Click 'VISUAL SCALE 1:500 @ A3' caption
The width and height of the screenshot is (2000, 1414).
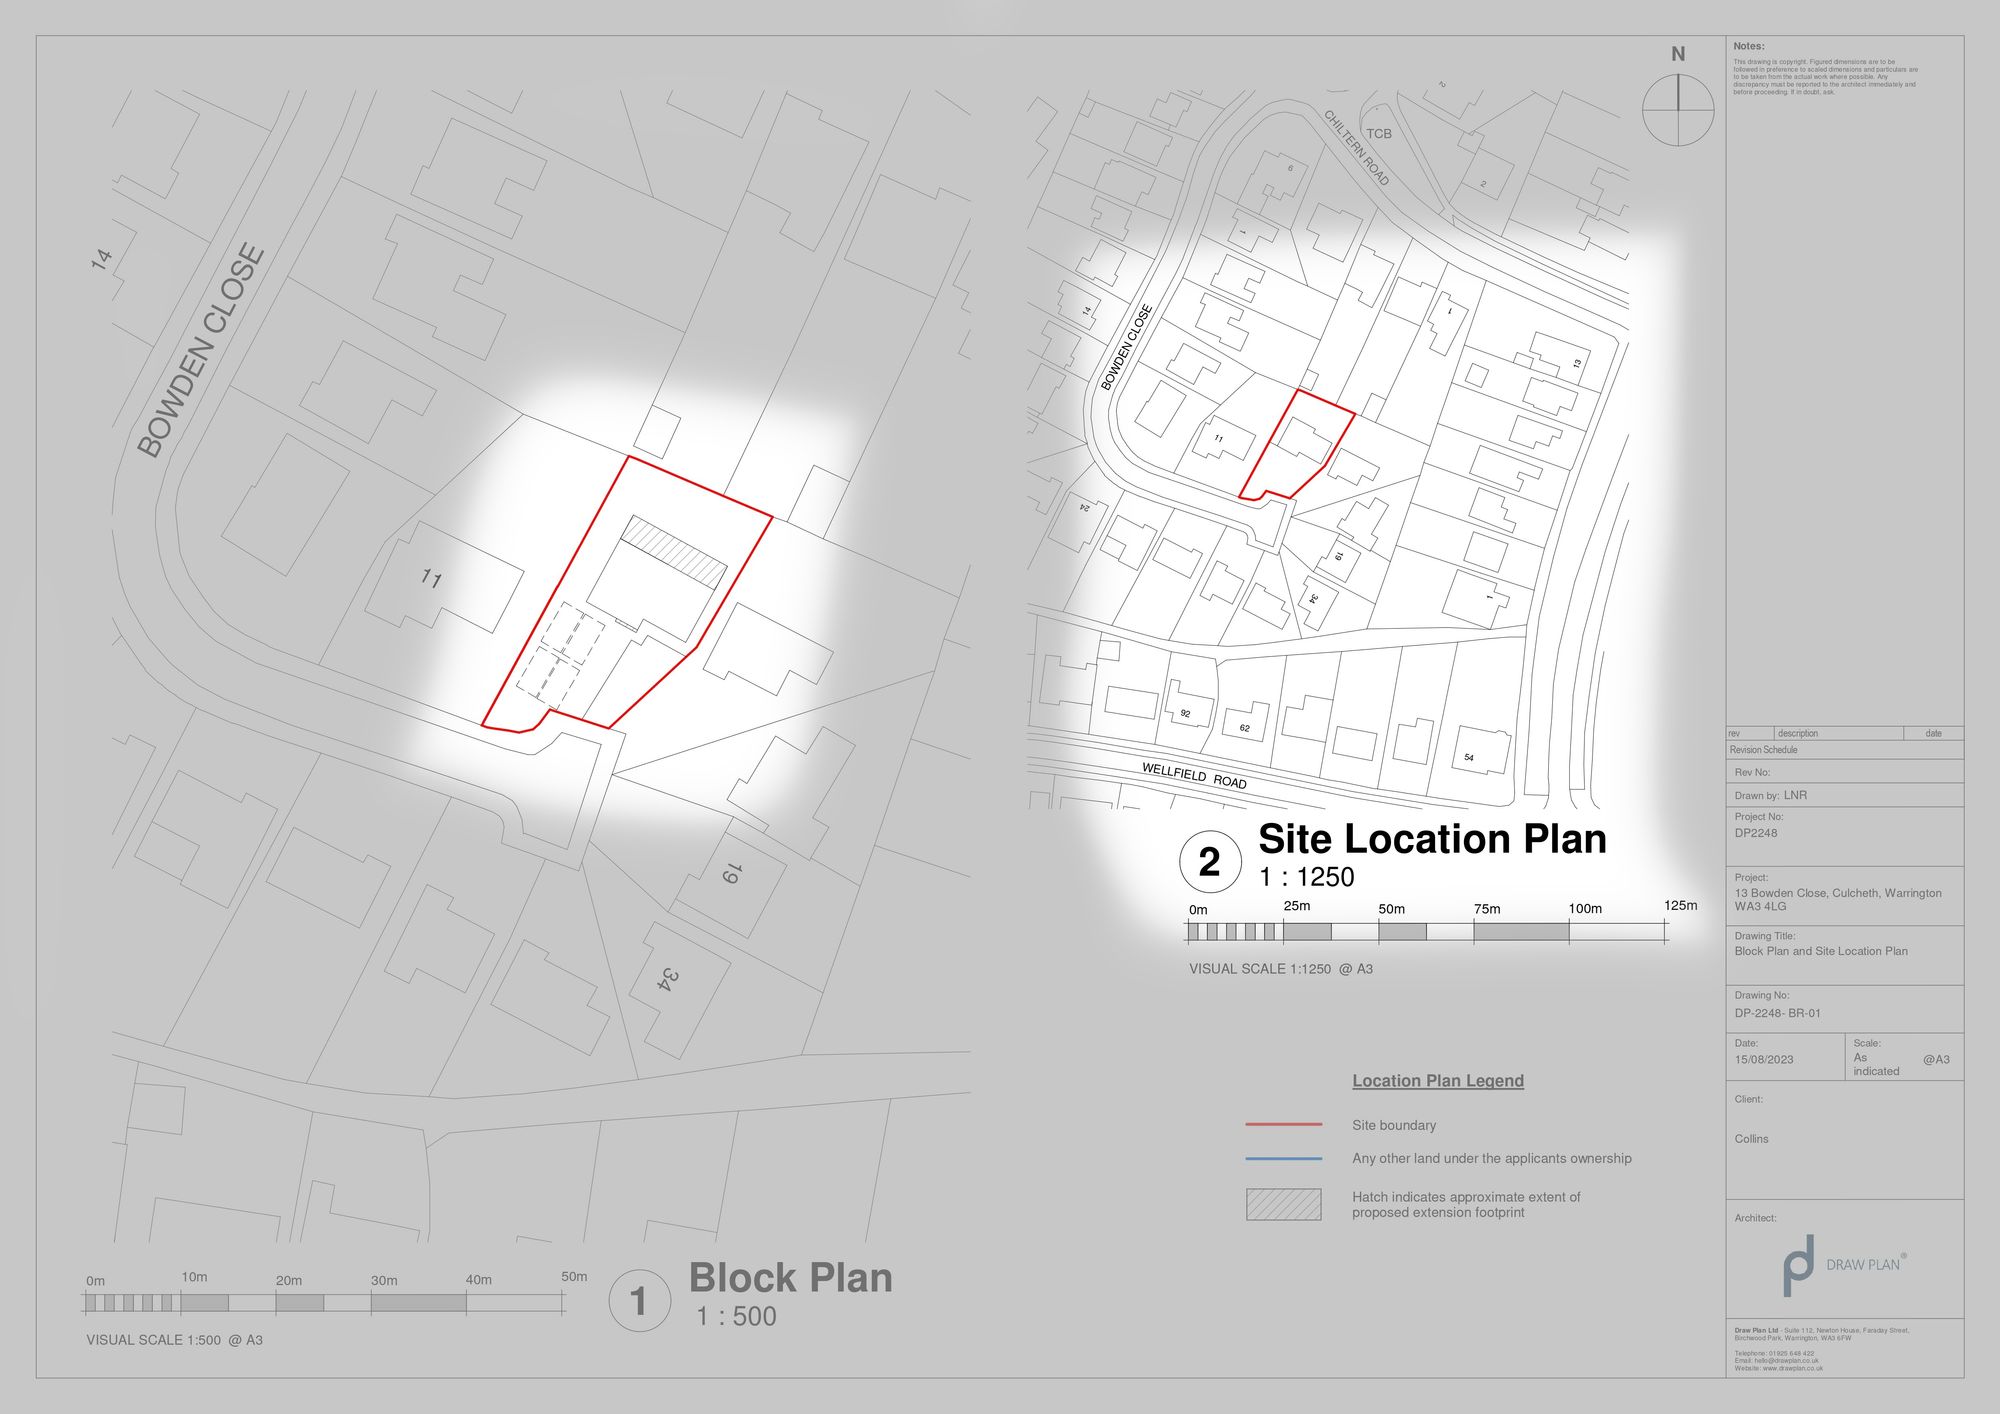tap(175, 1340)
